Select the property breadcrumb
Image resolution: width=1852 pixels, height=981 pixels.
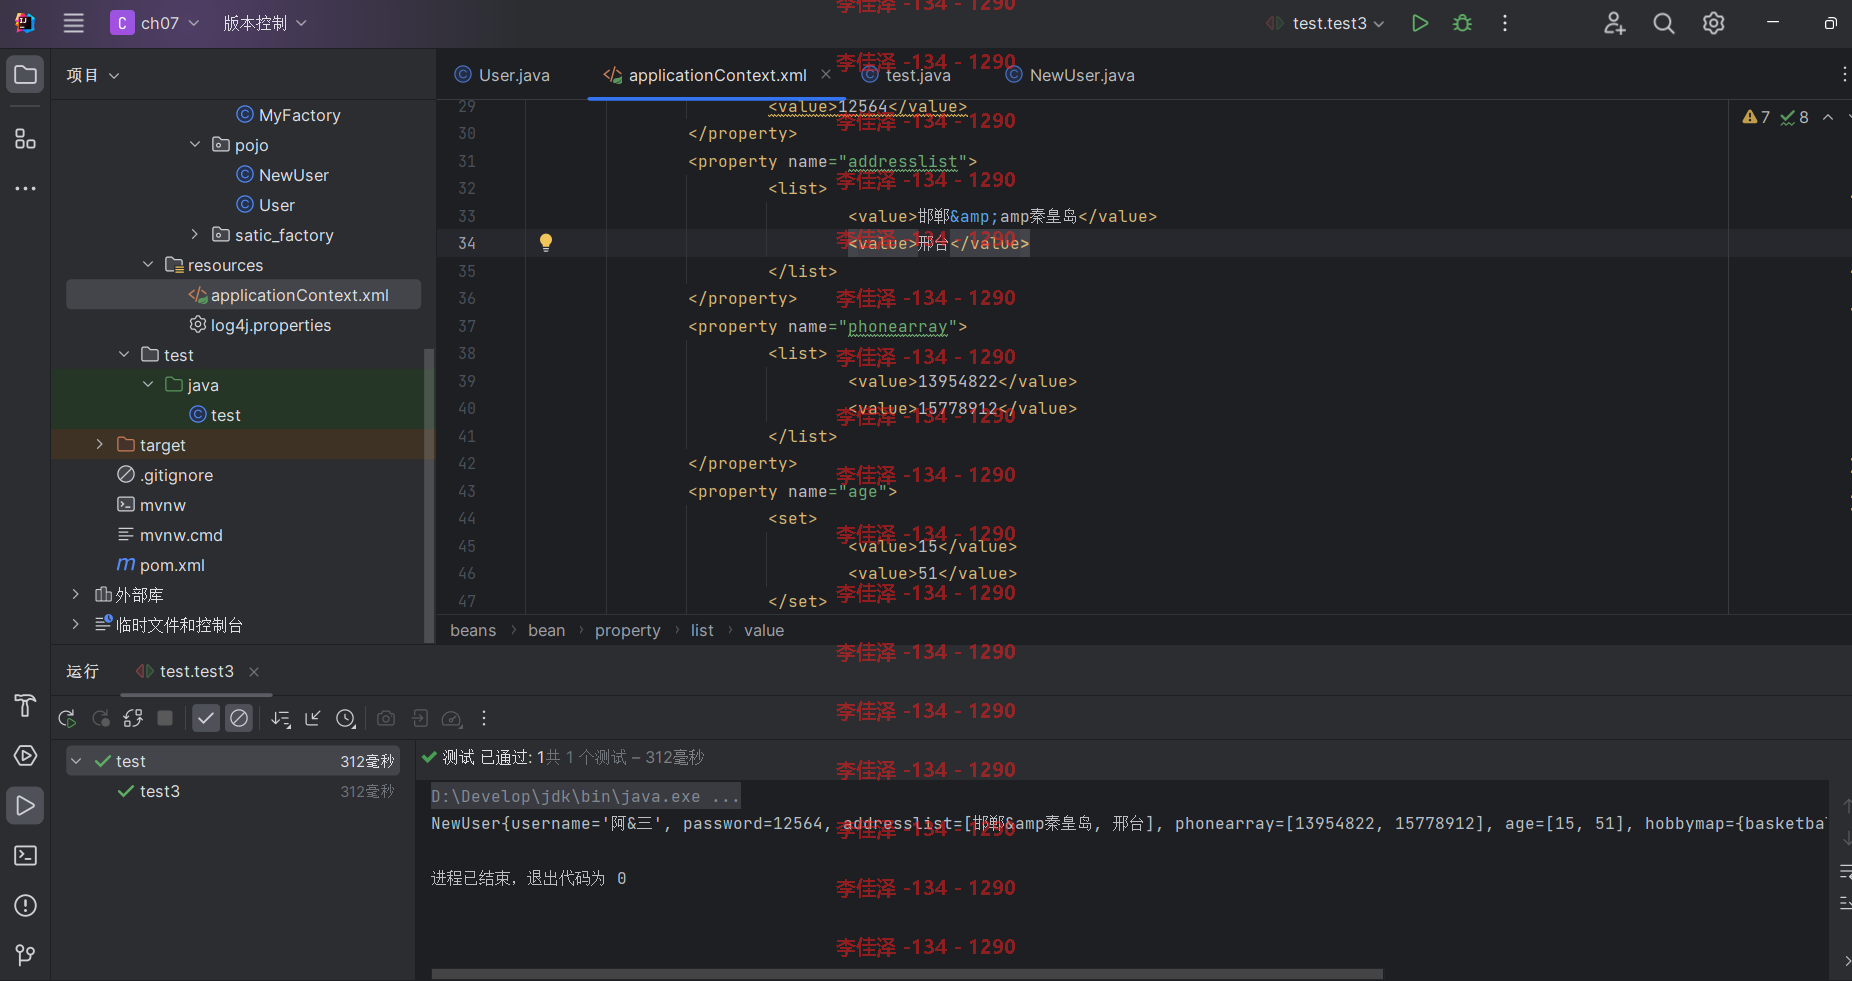click(627, 630)
